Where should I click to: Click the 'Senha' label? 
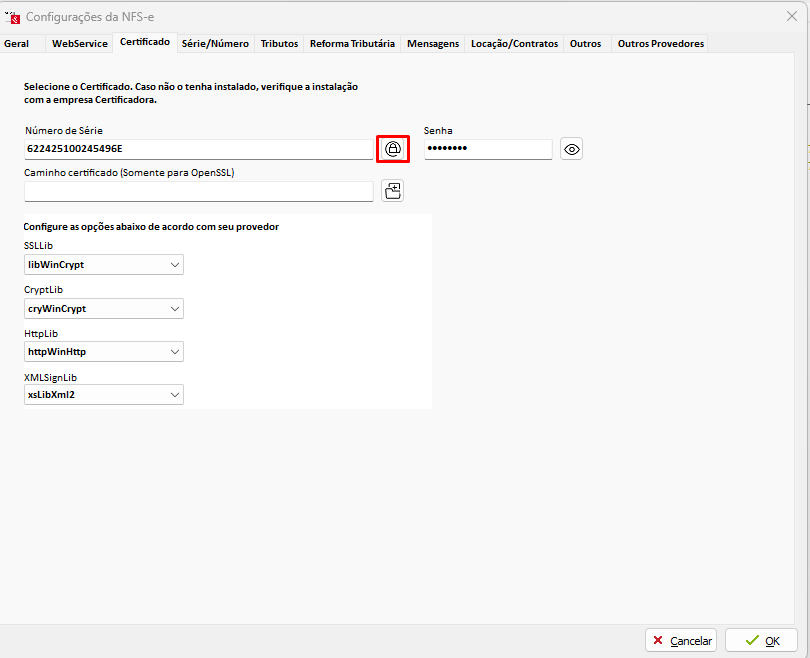coord(438,131)
